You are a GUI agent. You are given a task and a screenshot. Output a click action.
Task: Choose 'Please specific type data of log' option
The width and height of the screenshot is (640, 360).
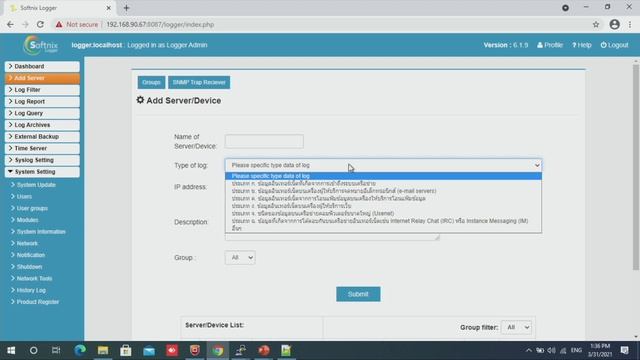(x=383, y=176)
